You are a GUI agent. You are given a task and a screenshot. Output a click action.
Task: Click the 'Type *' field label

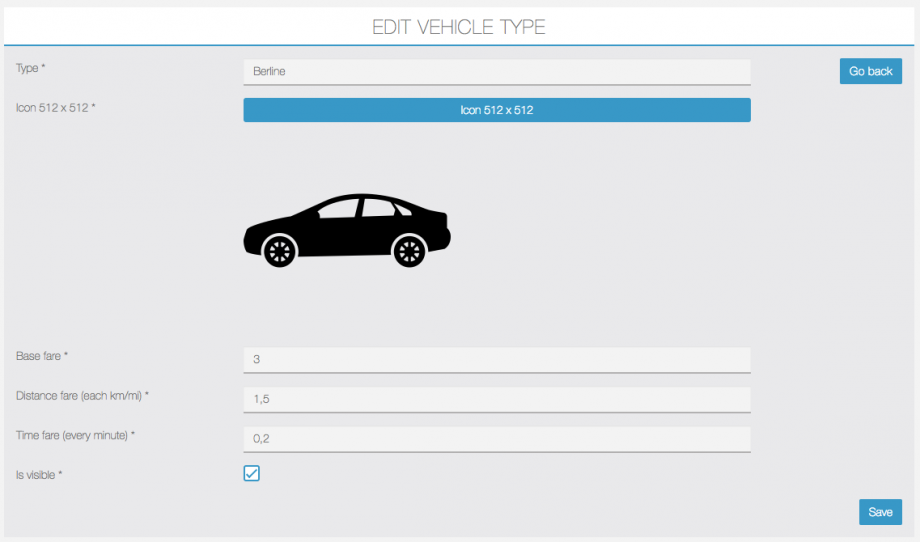click(x=31, y=68)
